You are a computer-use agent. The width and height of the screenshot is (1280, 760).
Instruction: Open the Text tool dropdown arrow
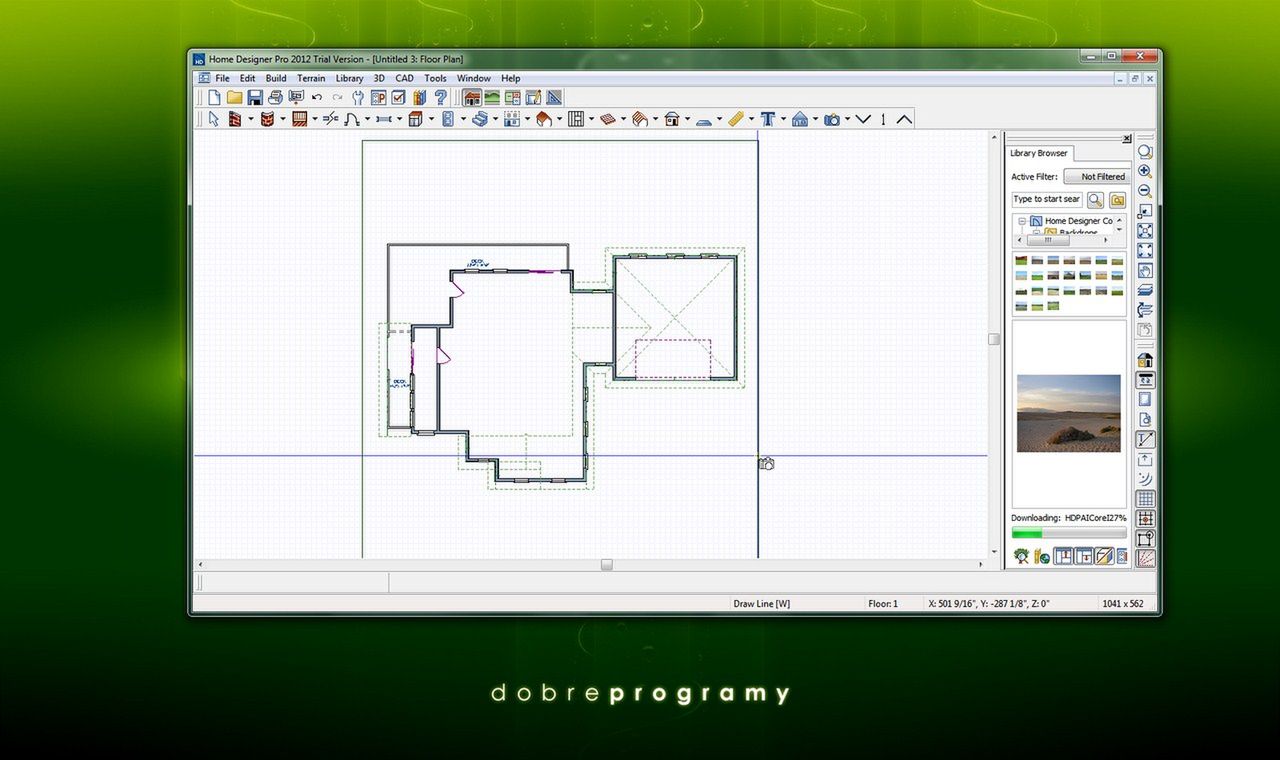point(783,119)
